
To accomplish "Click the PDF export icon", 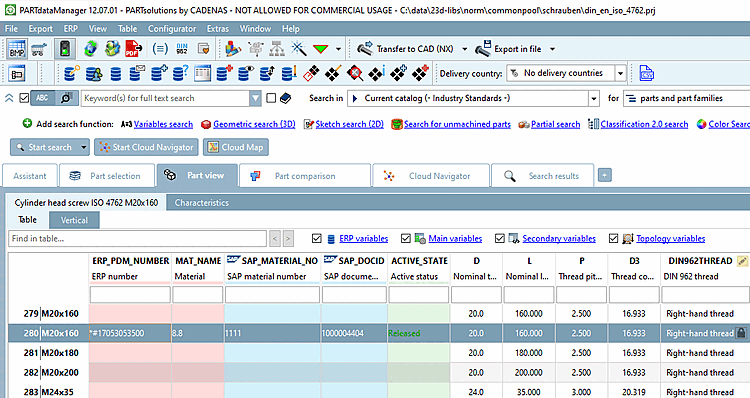I will [133, 49].
